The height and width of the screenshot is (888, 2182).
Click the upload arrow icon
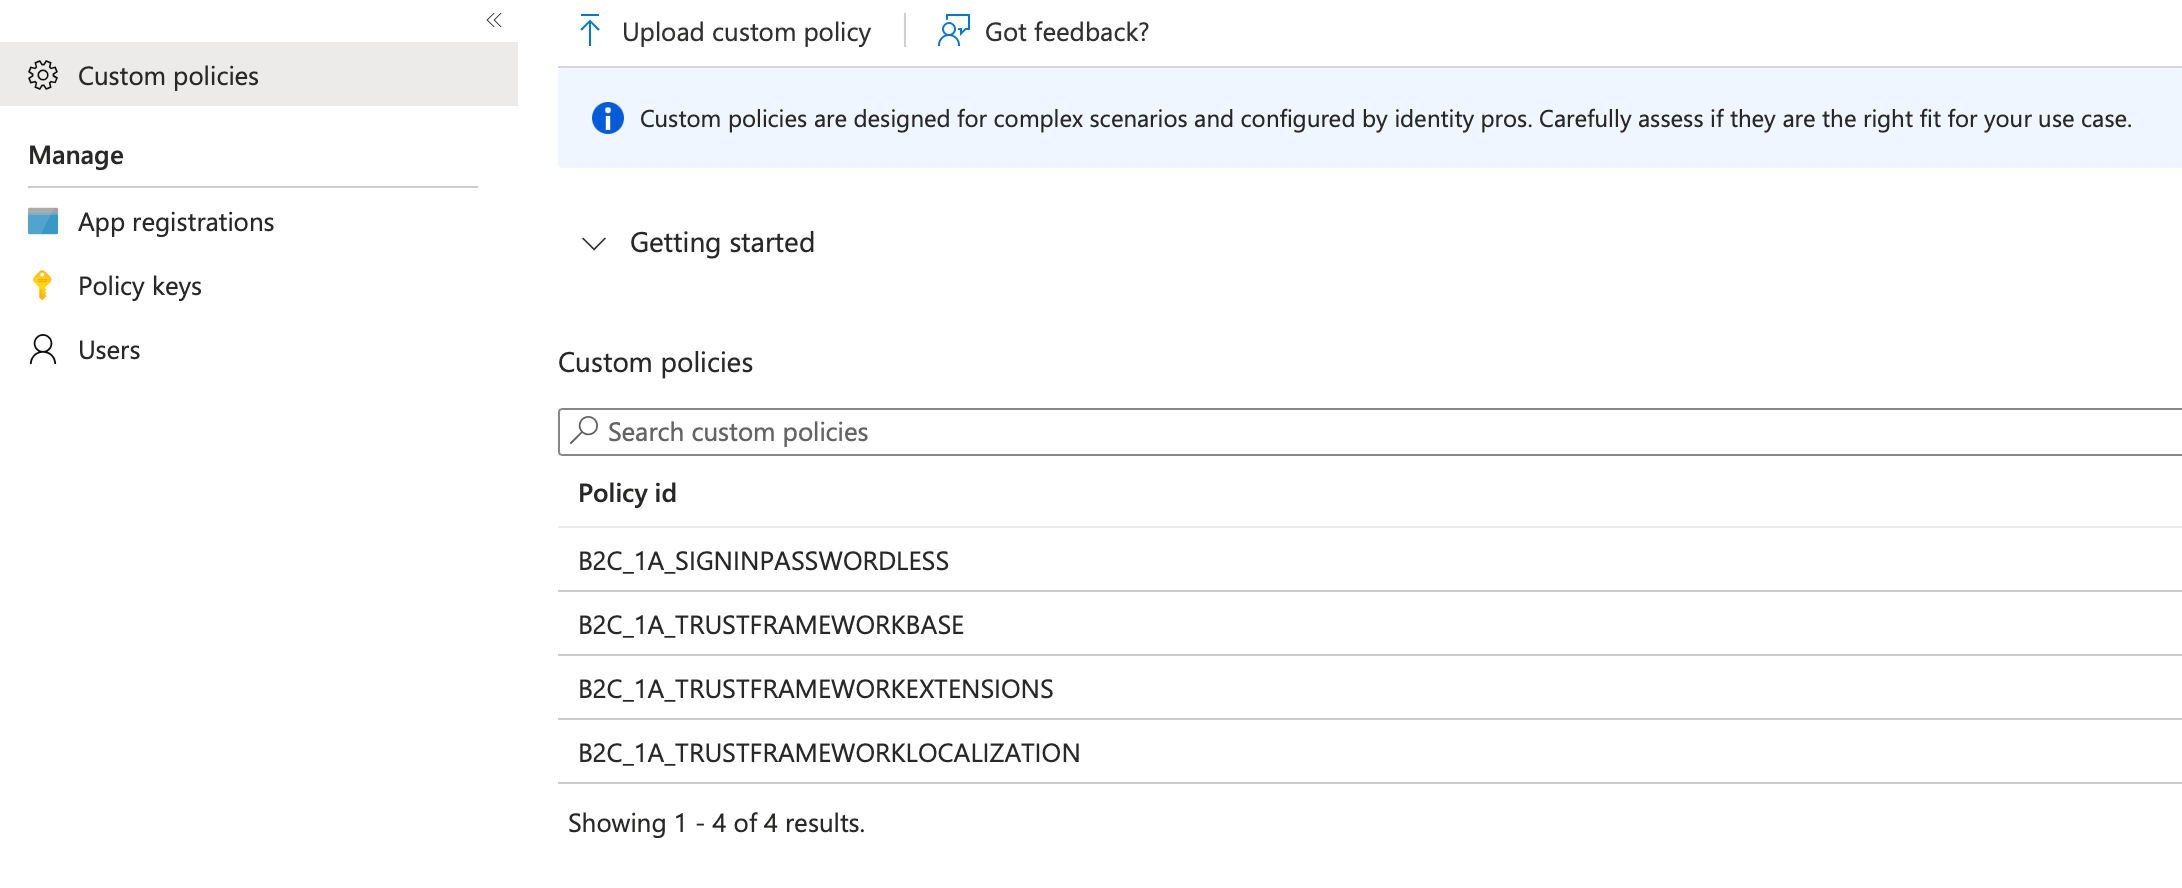(590, 31)
